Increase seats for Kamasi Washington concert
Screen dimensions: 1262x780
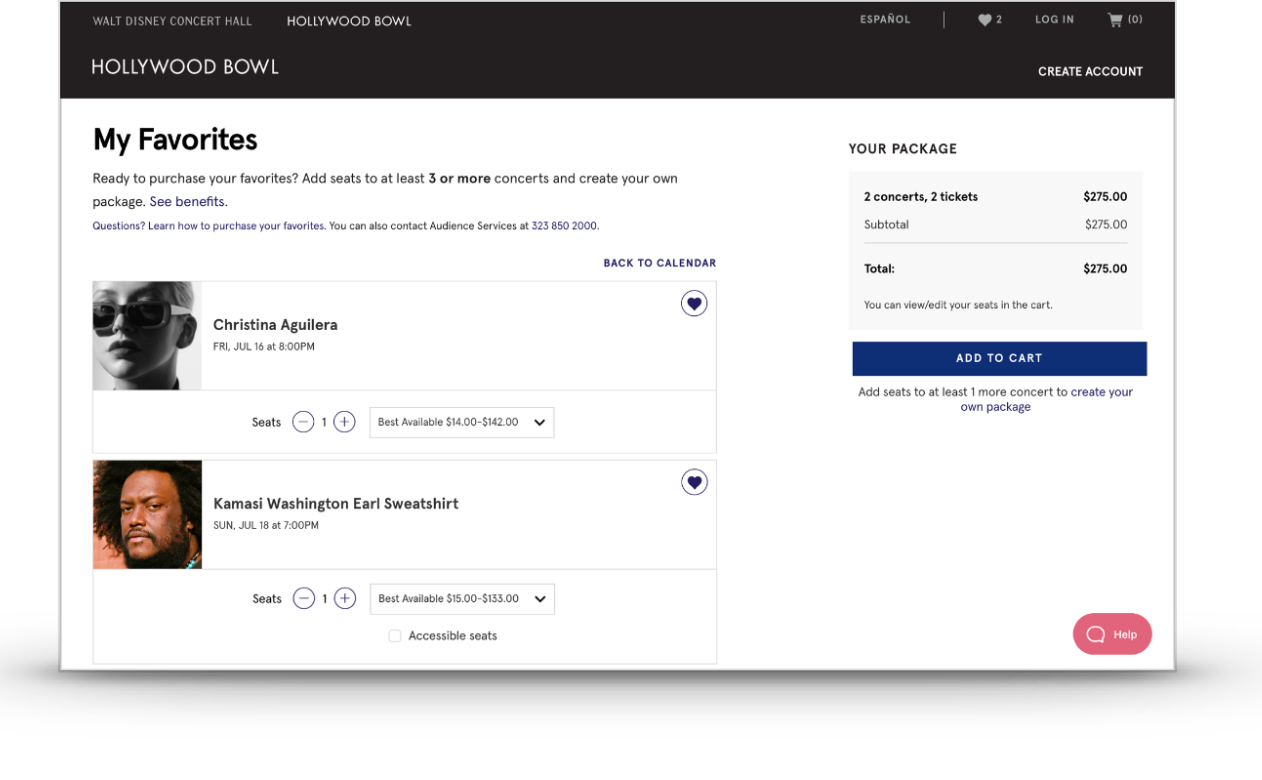[x=345, y=599]
